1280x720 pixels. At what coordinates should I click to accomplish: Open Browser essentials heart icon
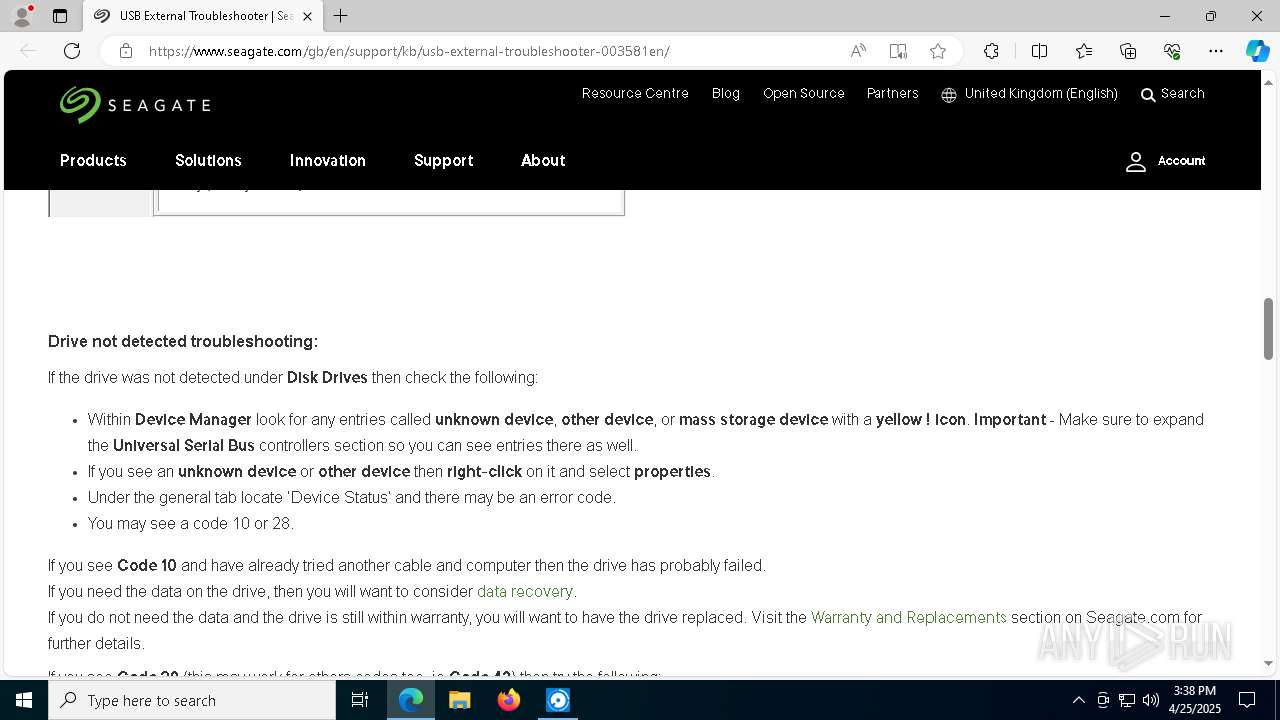pos(1172,51)
